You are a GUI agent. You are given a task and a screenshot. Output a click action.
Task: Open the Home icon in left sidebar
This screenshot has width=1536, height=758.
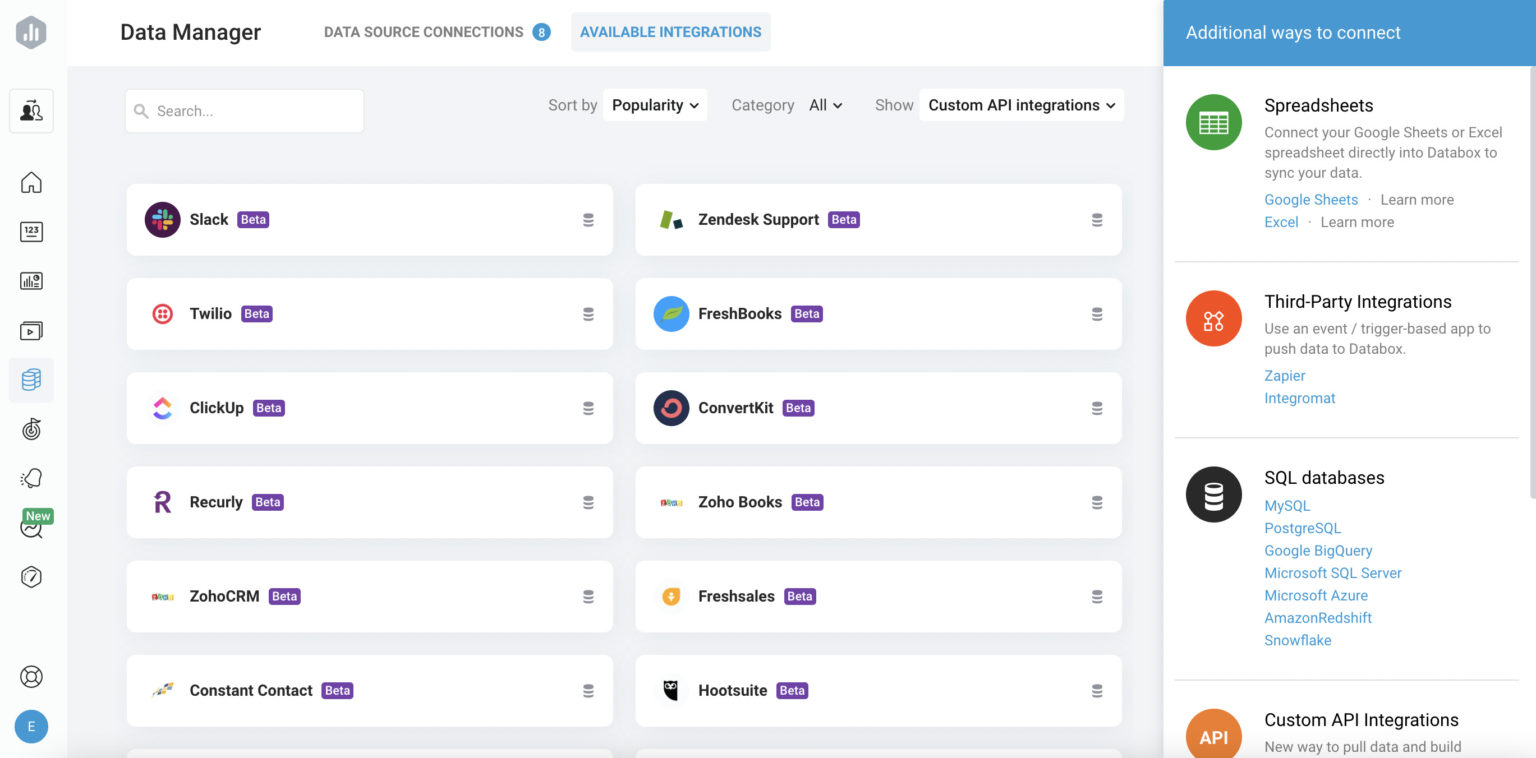point(31,182)
